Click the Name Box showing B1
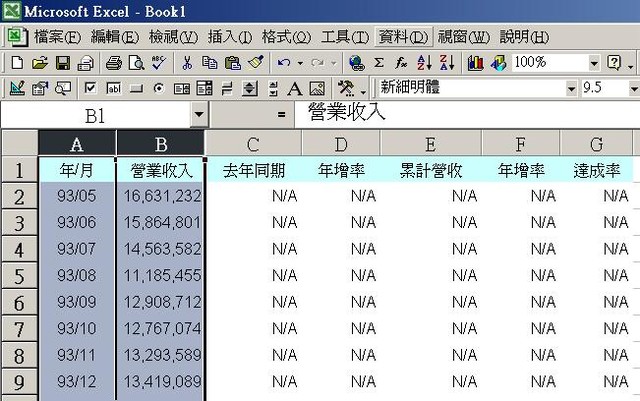Image resolution: width=640 pixels, height=401 pixels. (96, 115)
